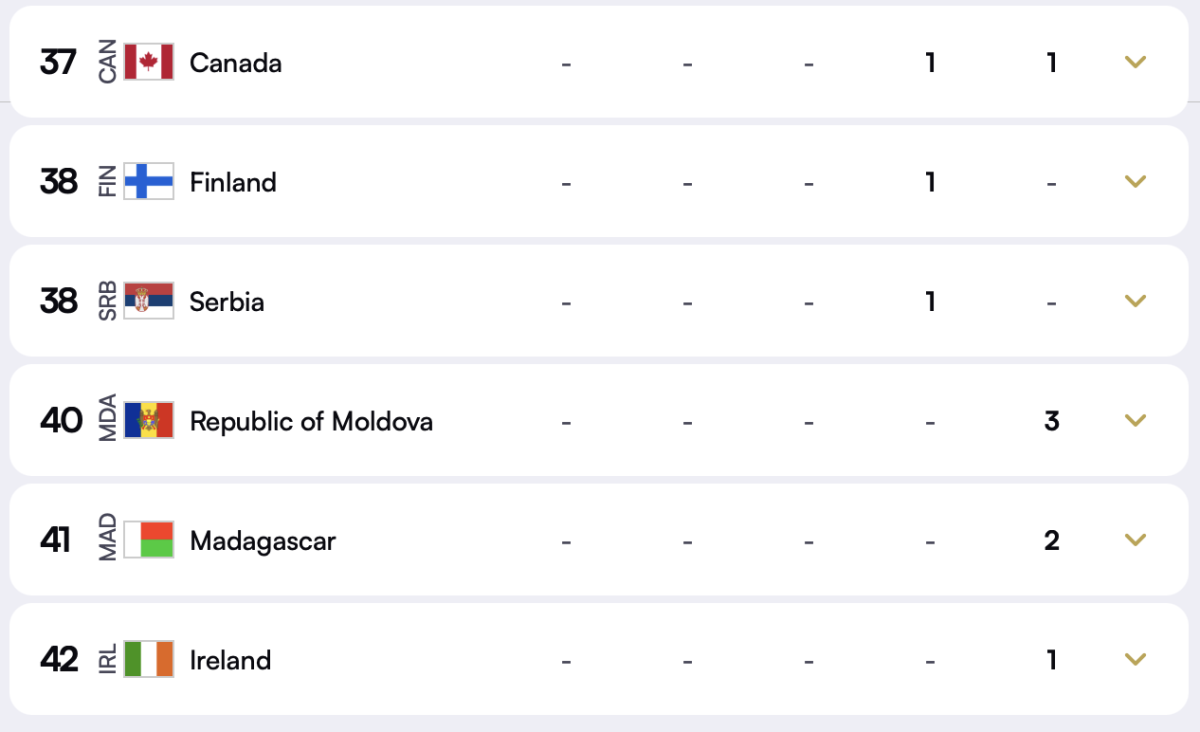
Task: Click the Madagascar country name
Action: [x=263, y=541]
